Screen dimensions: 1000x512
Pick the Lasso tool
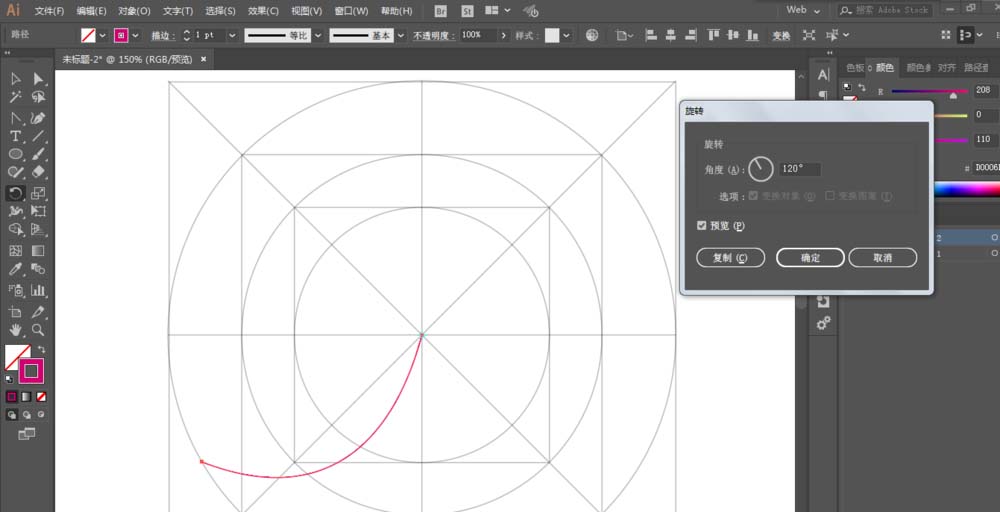pos(38,98)
